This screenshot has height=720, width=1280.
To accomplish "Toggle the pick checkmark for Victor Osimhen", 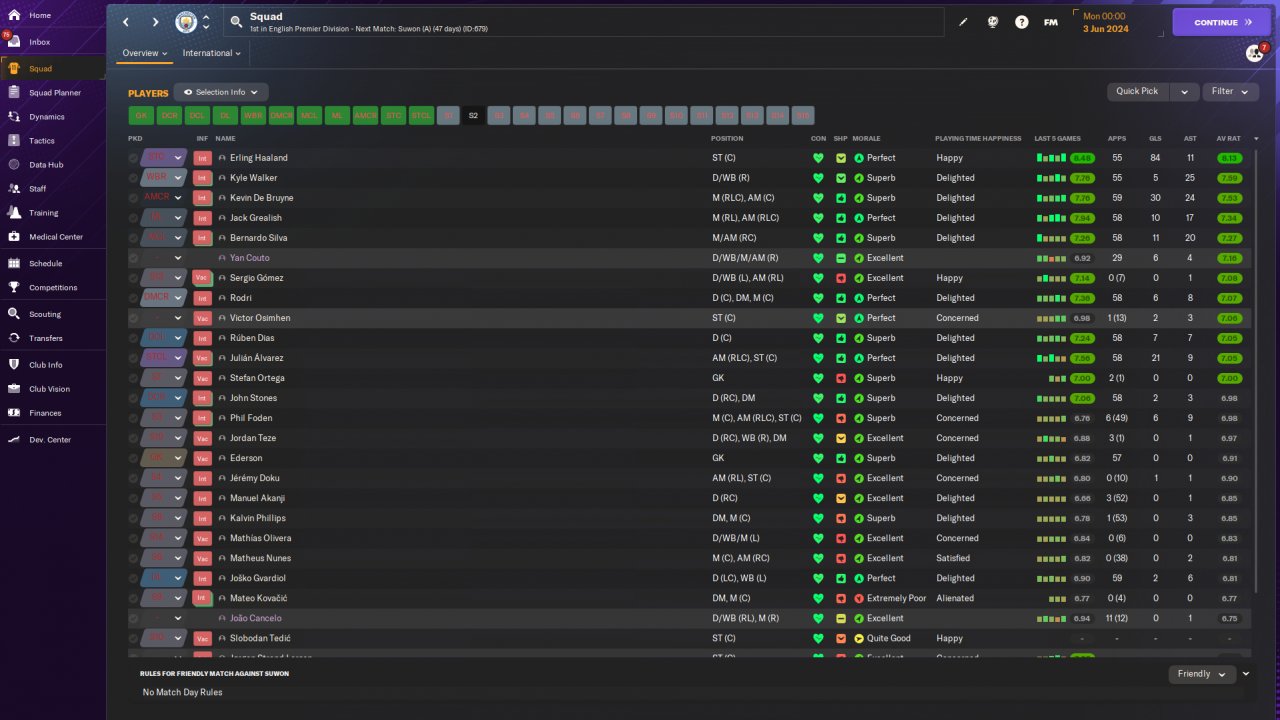I will tap(134, 318).
